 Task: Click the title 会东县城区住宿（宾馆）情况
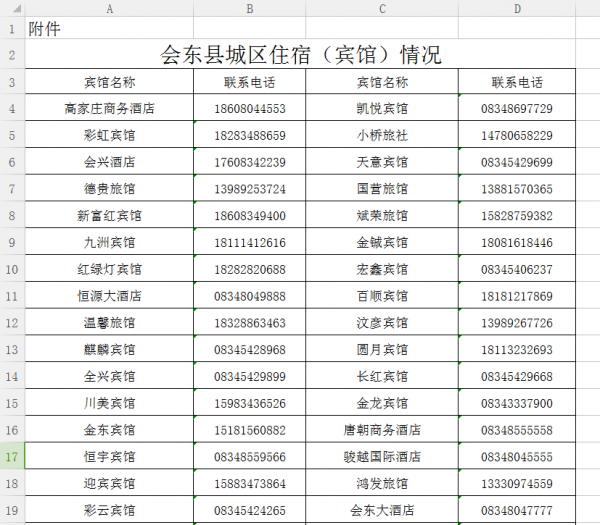click(x=300, y=54)
